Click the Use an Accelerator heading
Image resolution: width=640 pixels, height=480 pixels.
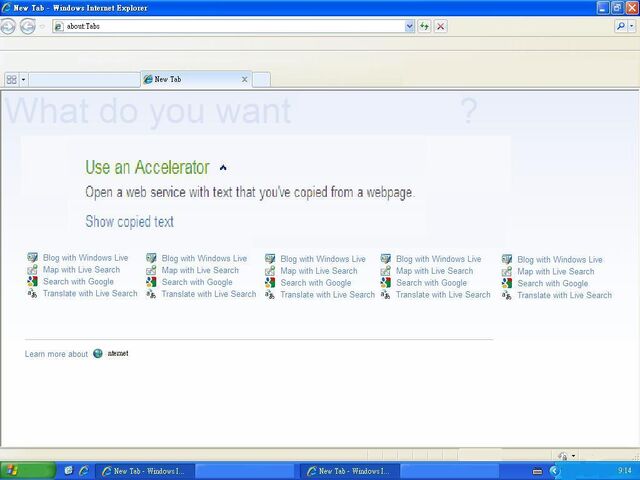click(x=147, y=167)
